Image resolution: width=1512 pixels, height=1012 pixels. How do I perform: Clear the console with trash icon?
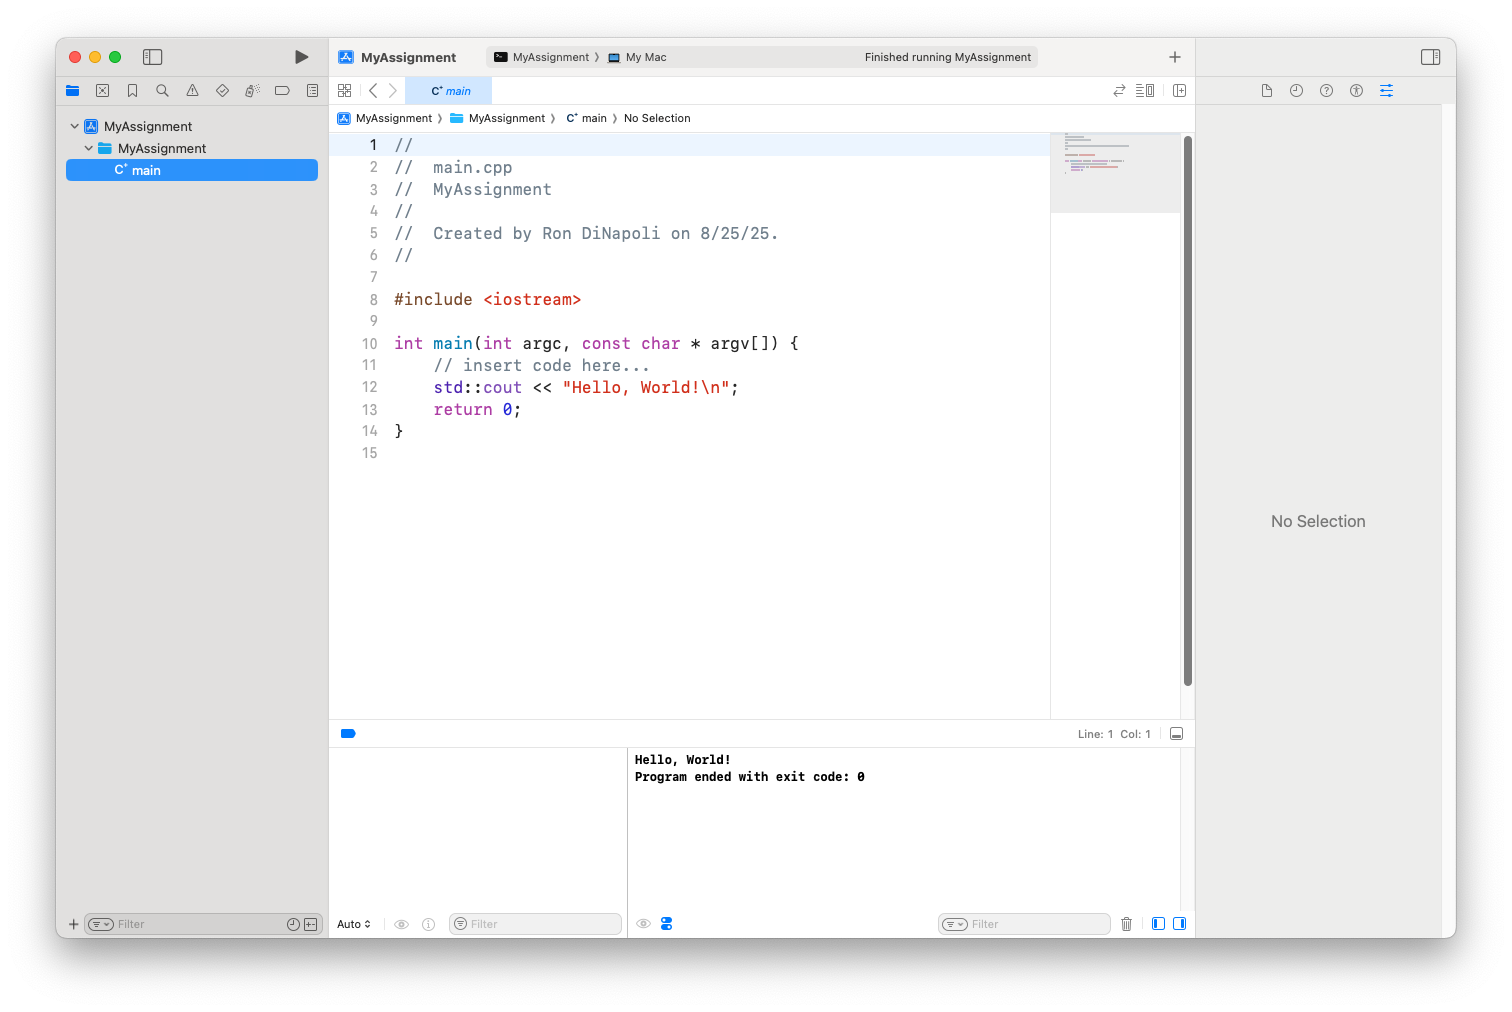click(x=1126, y=924)
